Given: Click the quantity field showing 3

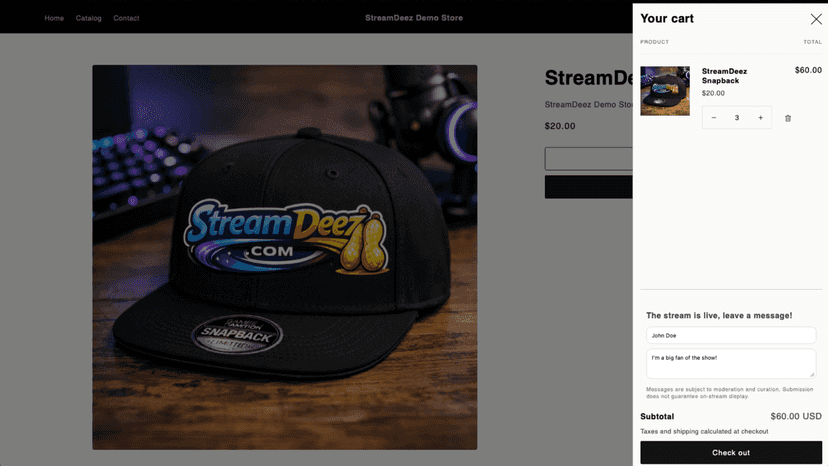Looking at the screenshot, I should point(737,118).
